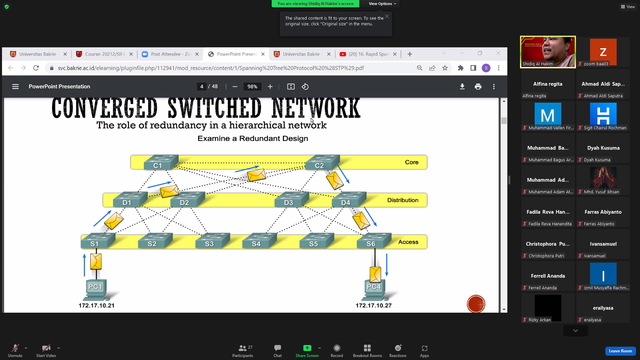Select Shidiq Al Hakim's video thumbnail
Screen dimensions: 640x360
coord(548,52)
